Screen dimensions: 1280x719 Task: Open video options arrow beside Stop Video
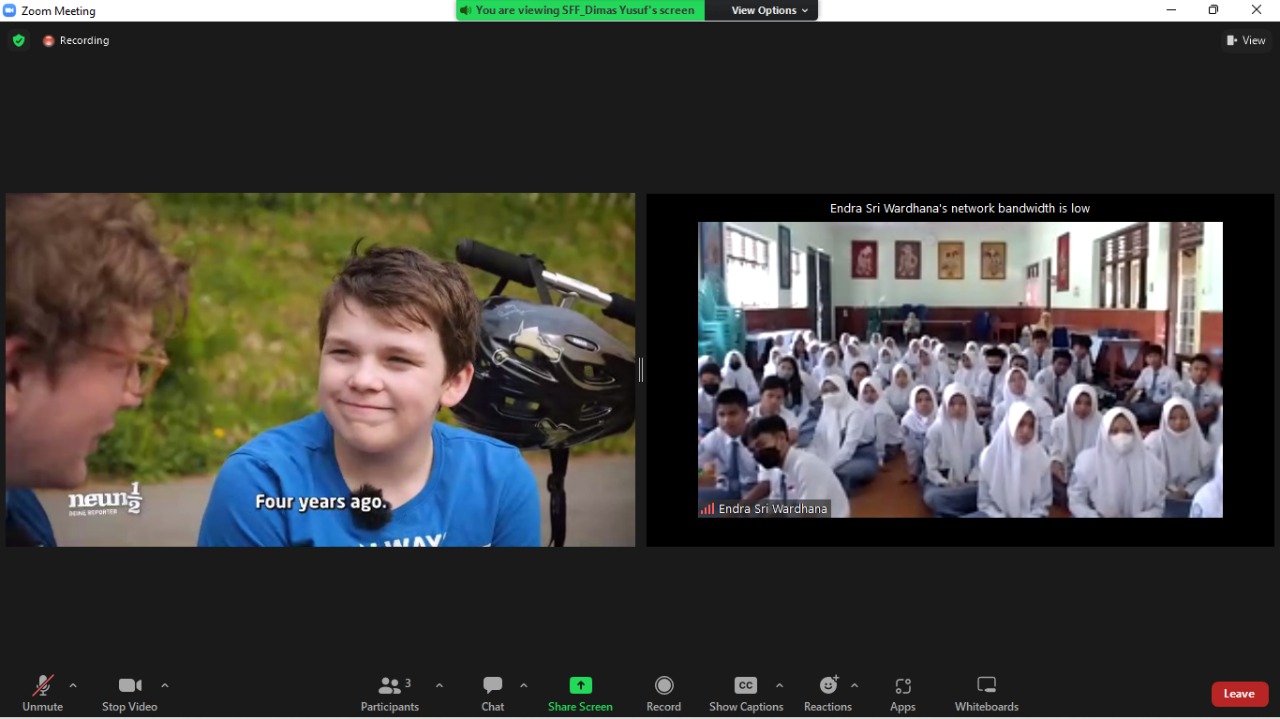(x=165, y=686)
